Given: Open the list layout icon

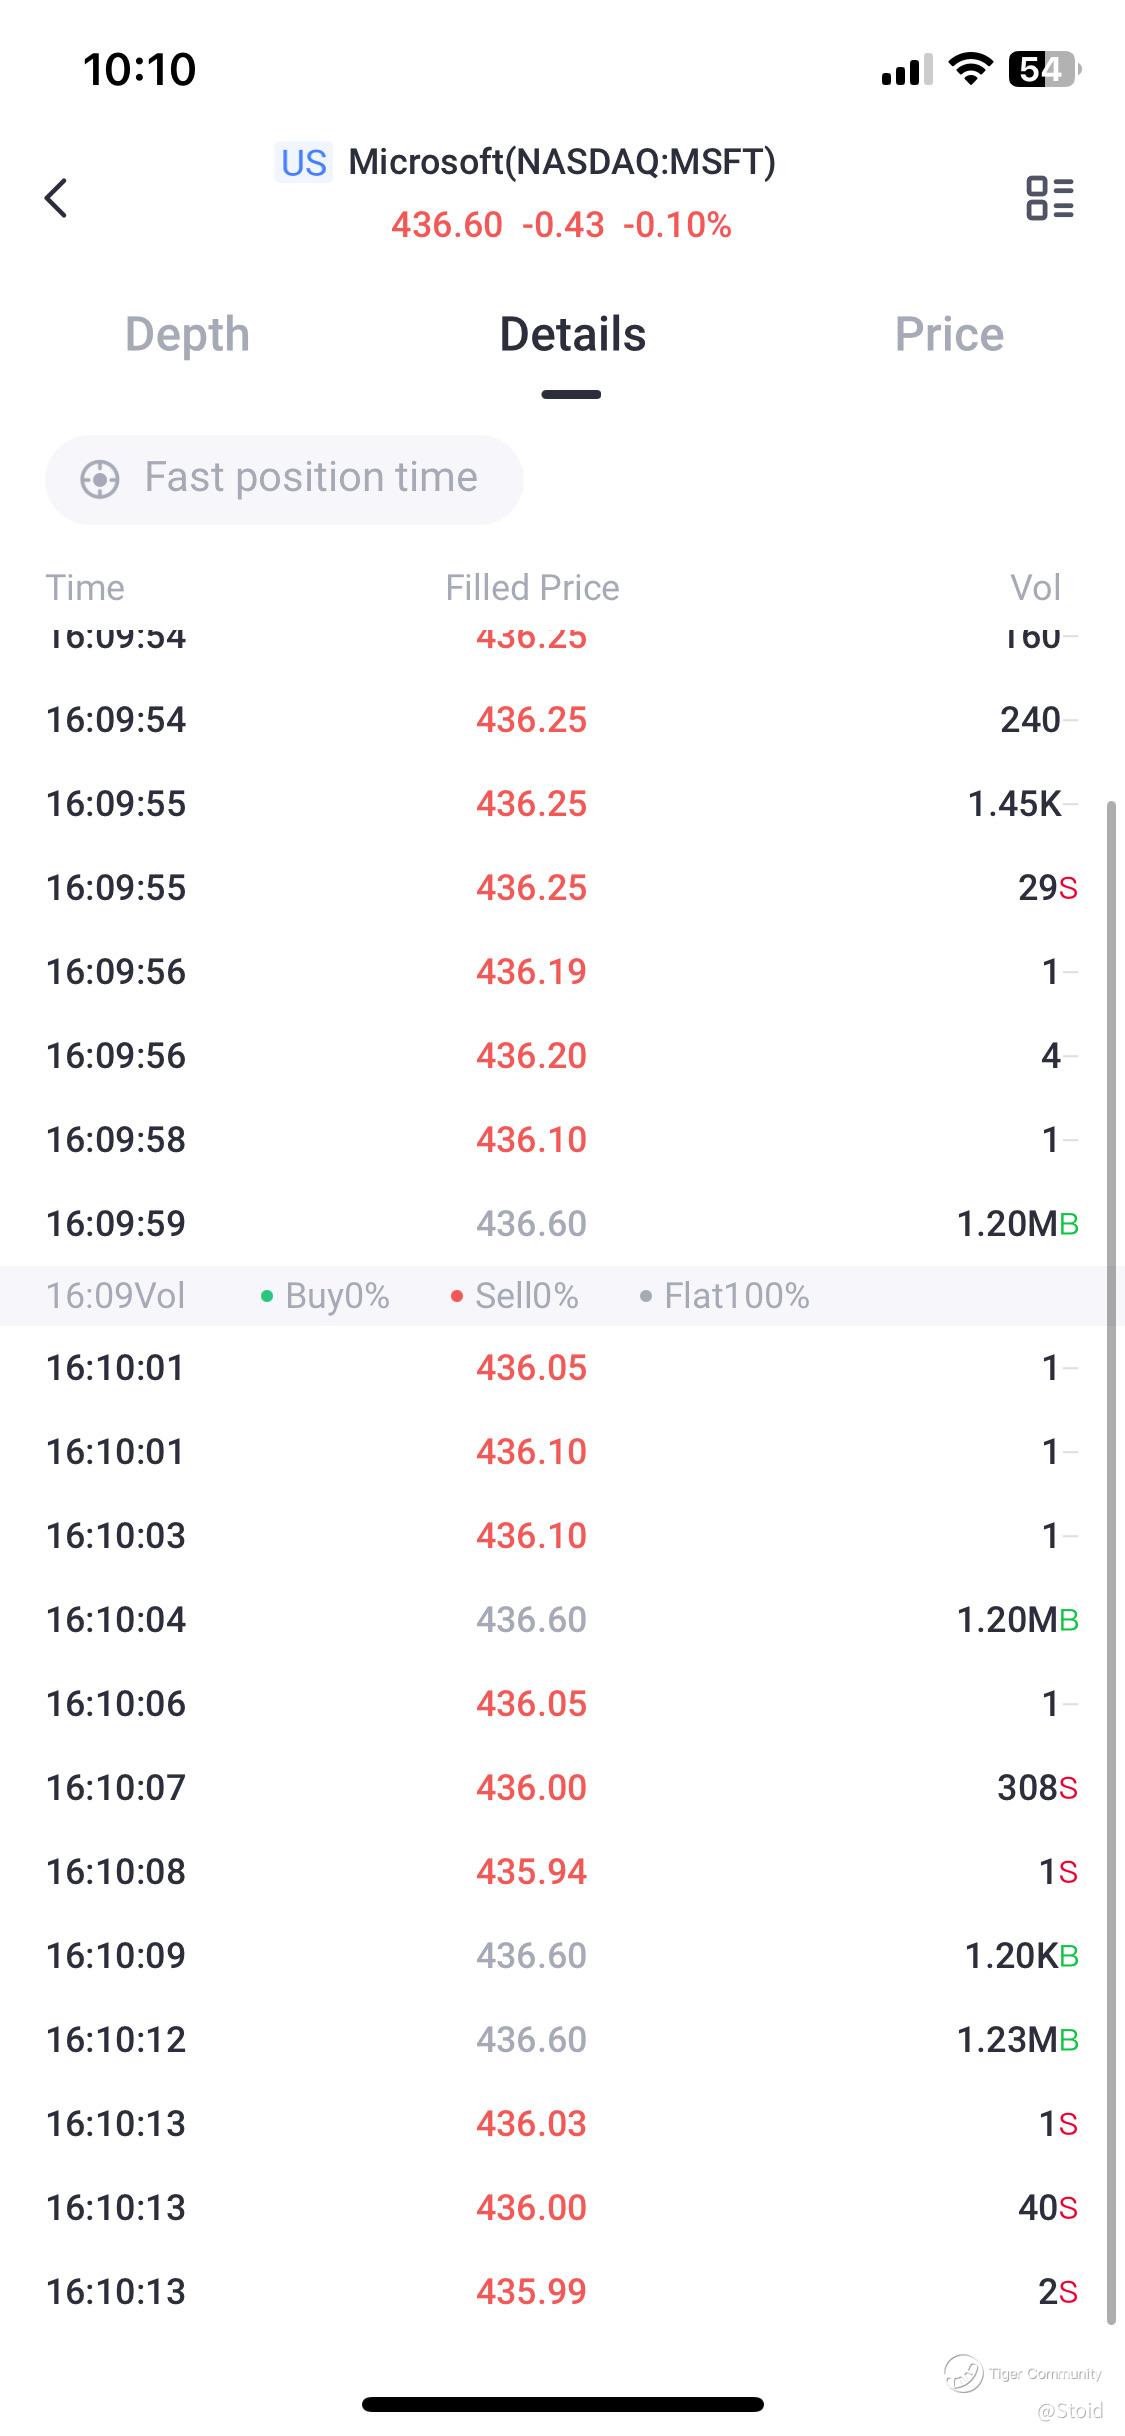Looking at the screenshot, I should [1049, 198].
